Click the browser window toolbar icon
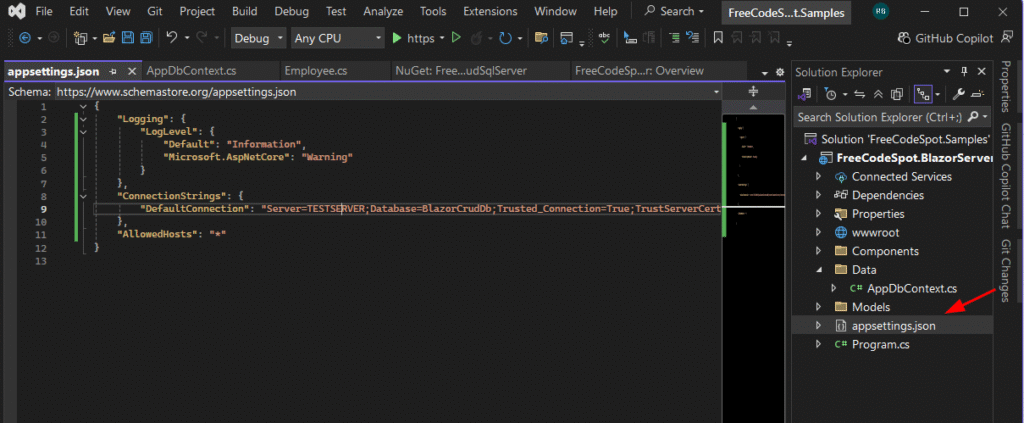The image size is (1024, 423). [566, 38]
